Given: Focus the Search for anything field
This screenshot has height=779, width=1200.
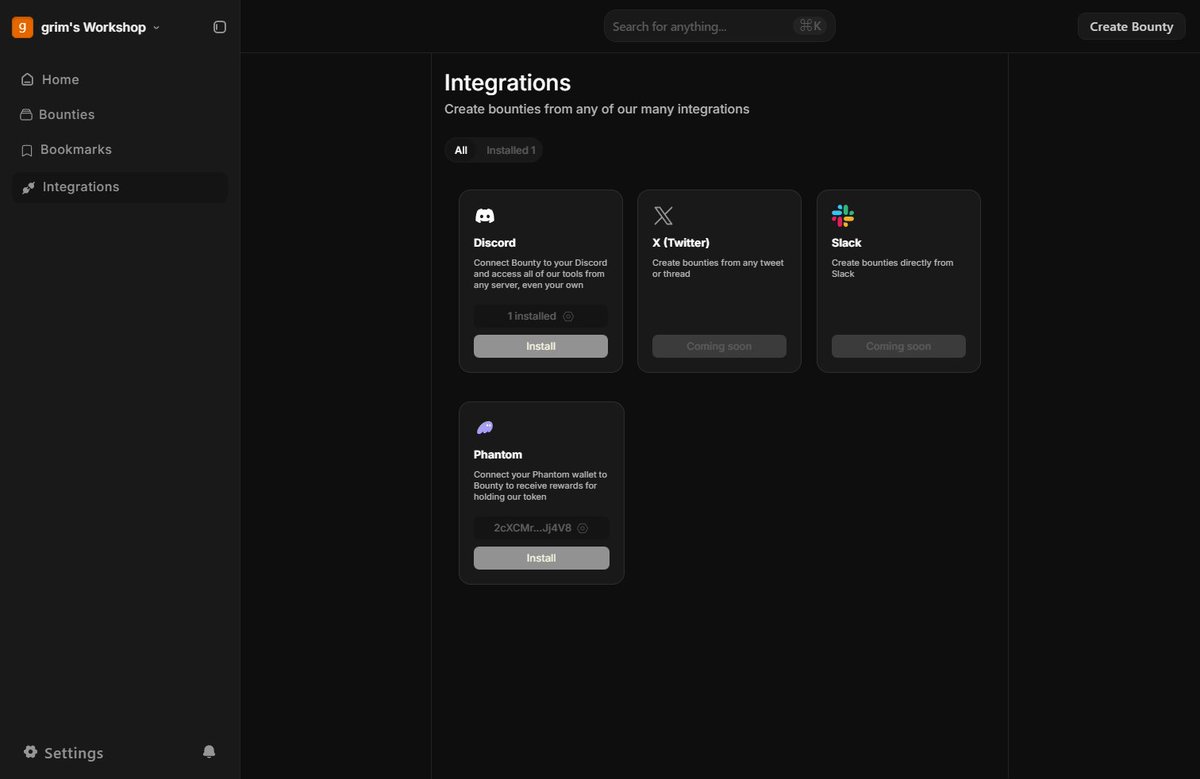Looking at the screenshot, I should point(719,26).
